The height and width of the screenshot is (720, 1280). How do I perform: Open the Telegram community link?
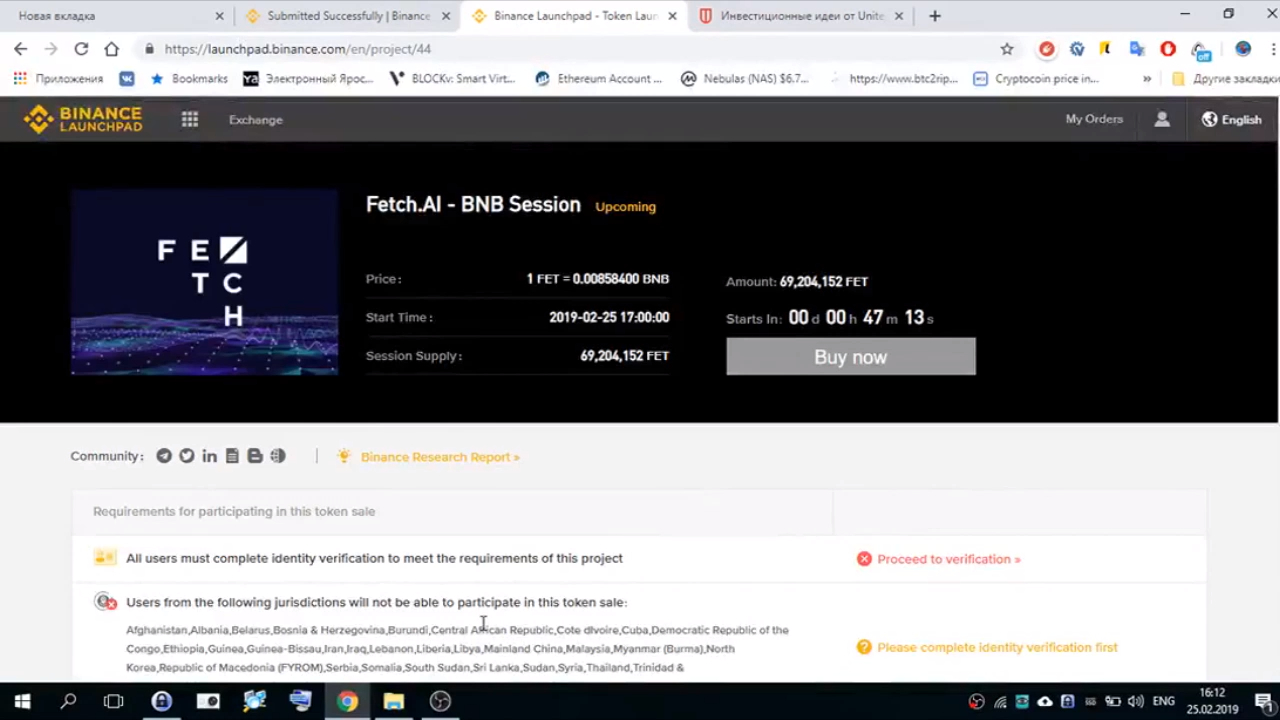(164, 456)
